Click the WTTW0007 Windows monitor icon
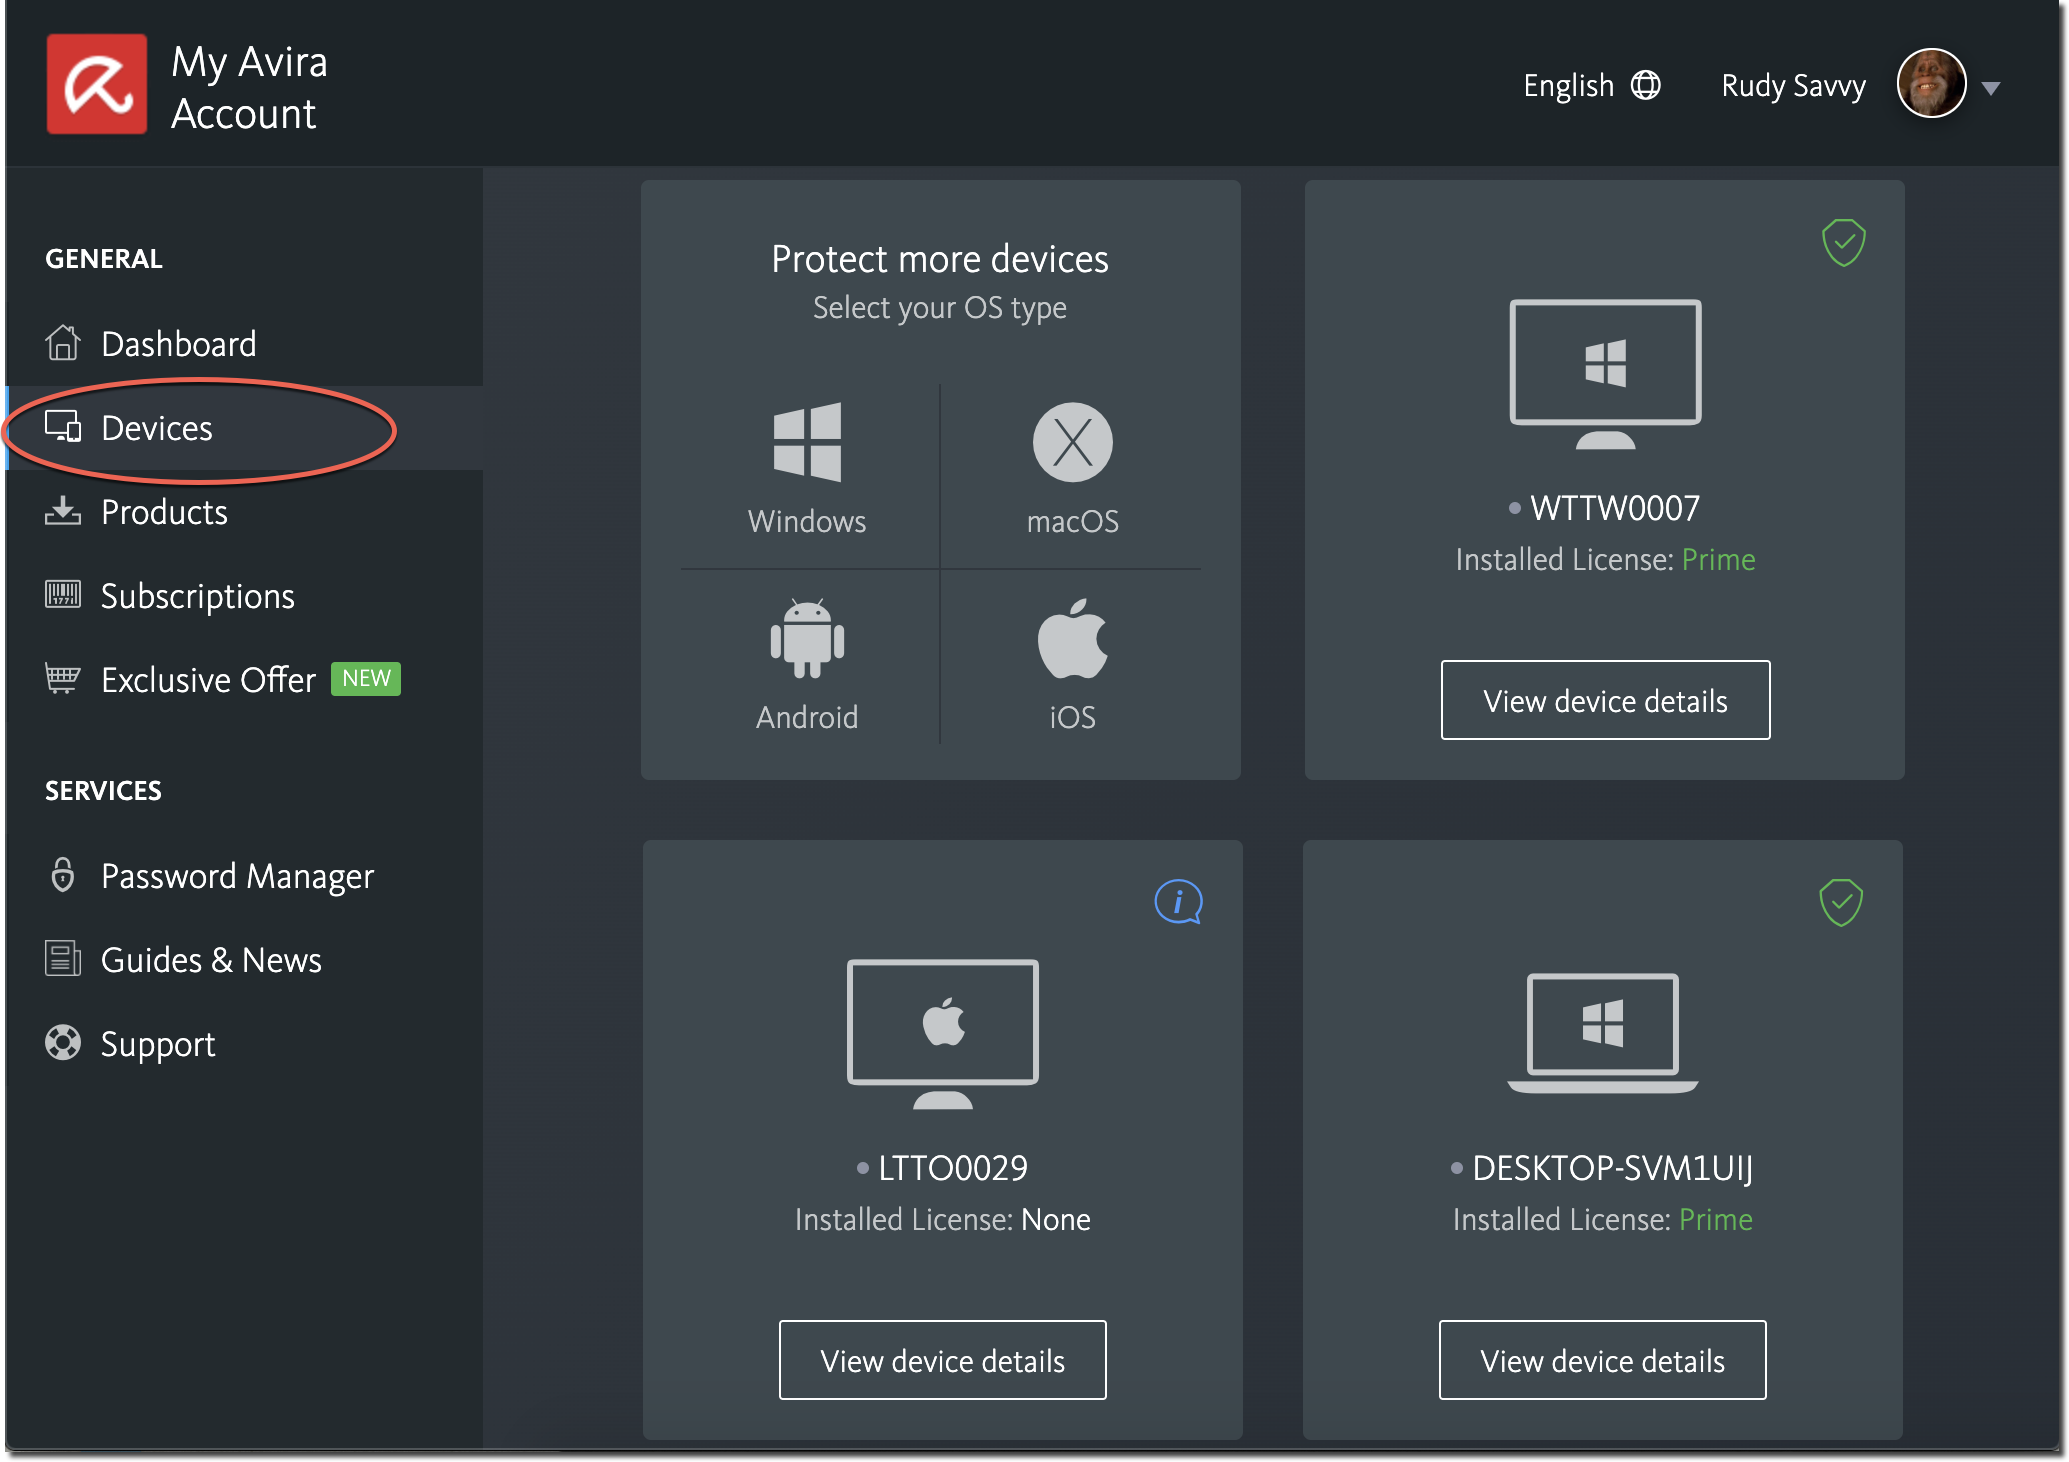 click(1605, 374)
